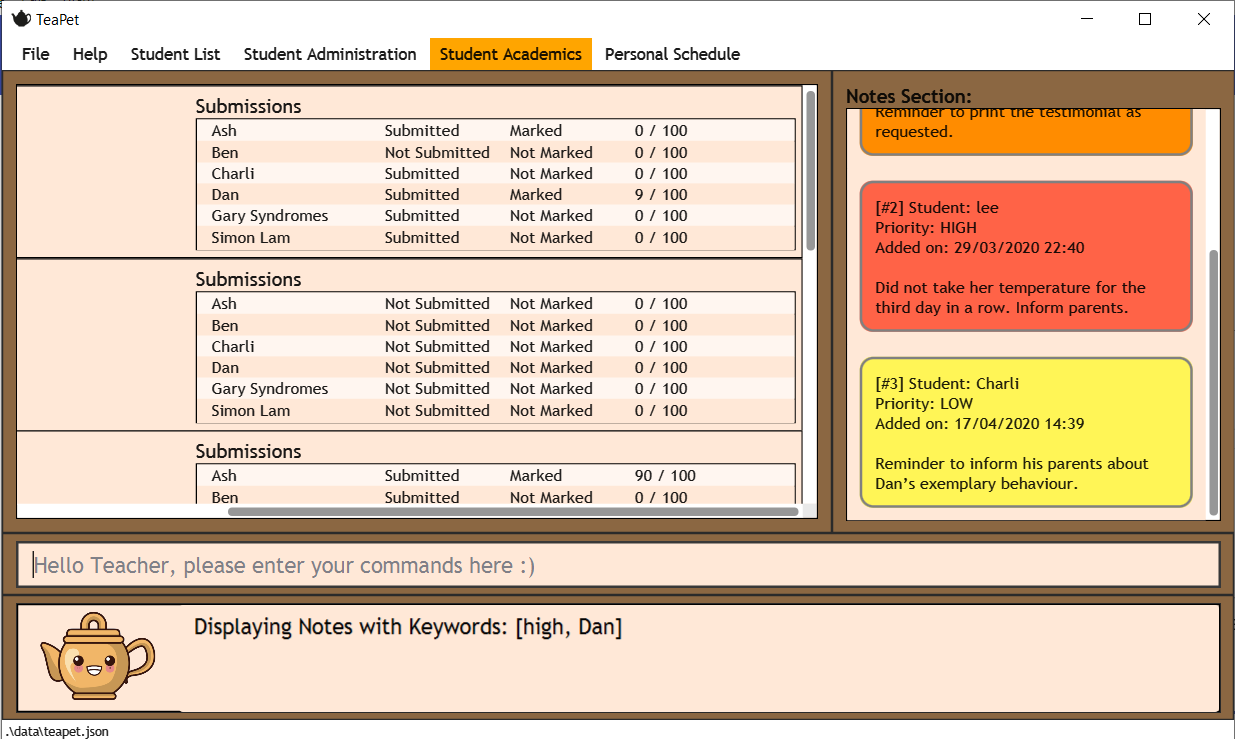
Task: Select the yellow note #3 for Charli
Action: pyautogui.click(x=1026, y=432)
